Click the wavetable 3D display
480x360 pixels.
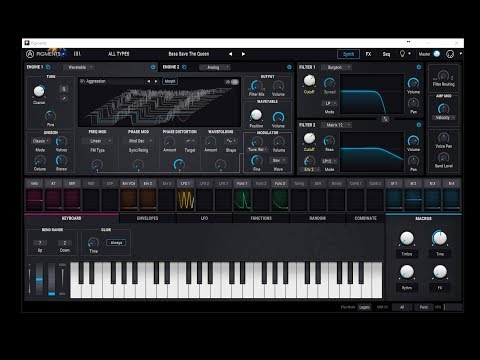tap(159, 106)
